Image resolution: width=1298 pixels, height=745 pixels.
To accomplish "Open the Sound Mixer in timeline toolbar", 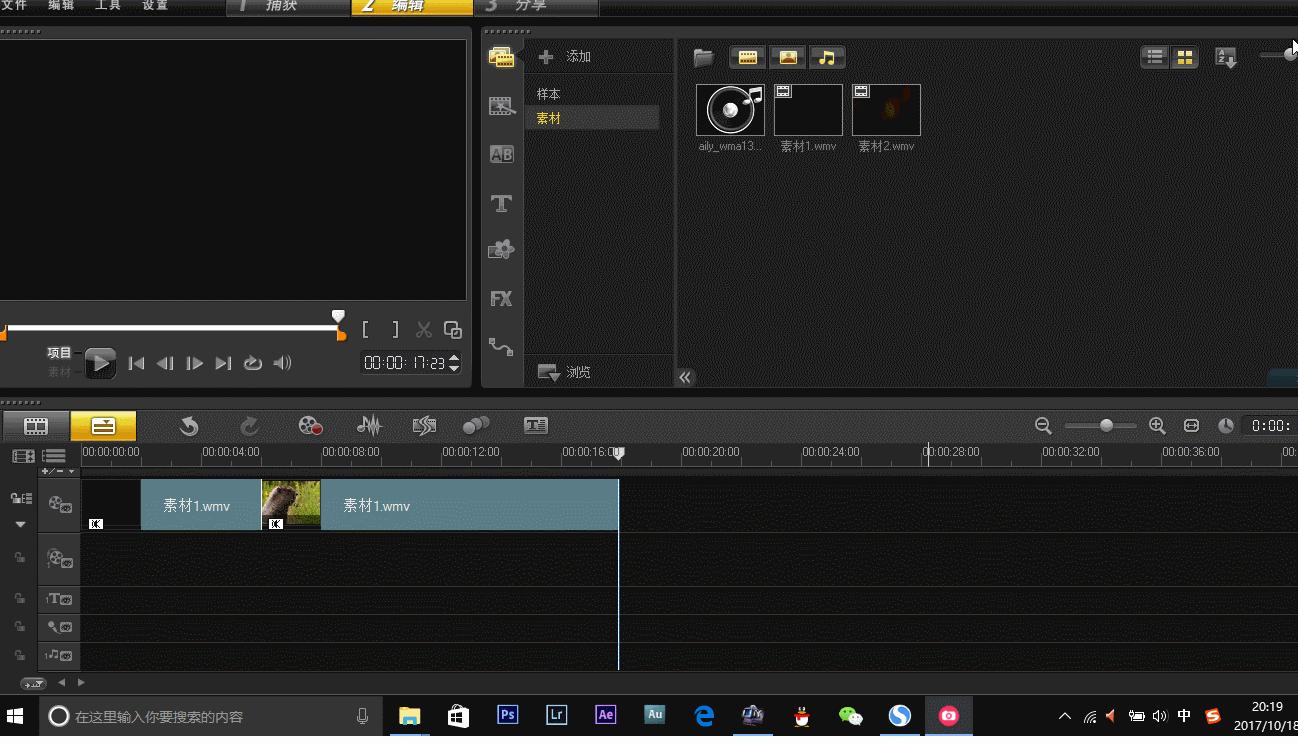I will pos(369,426).
